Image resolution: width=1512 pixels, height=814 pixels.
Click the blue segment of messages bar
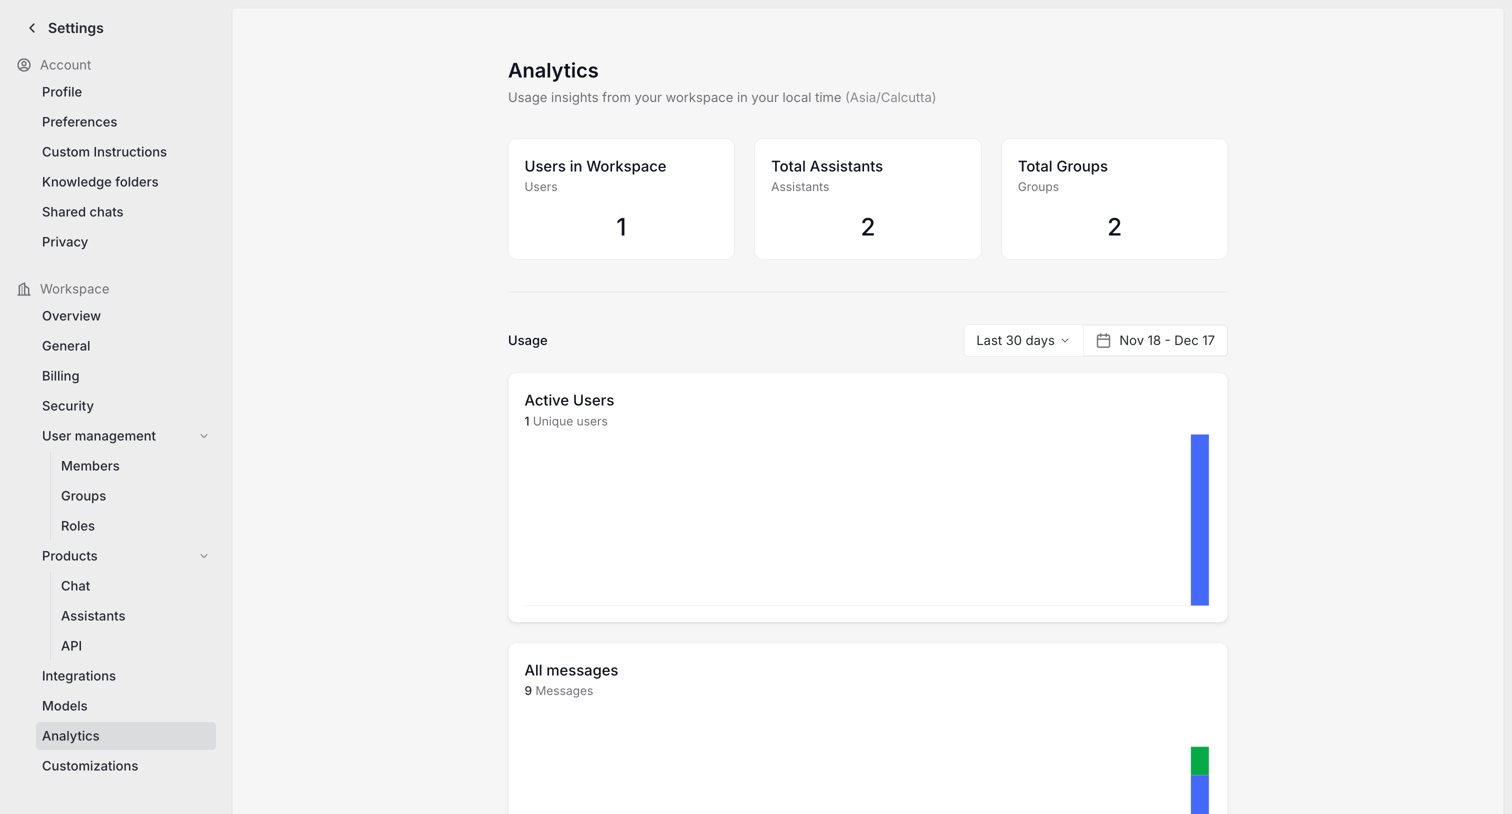(1200, 795)
